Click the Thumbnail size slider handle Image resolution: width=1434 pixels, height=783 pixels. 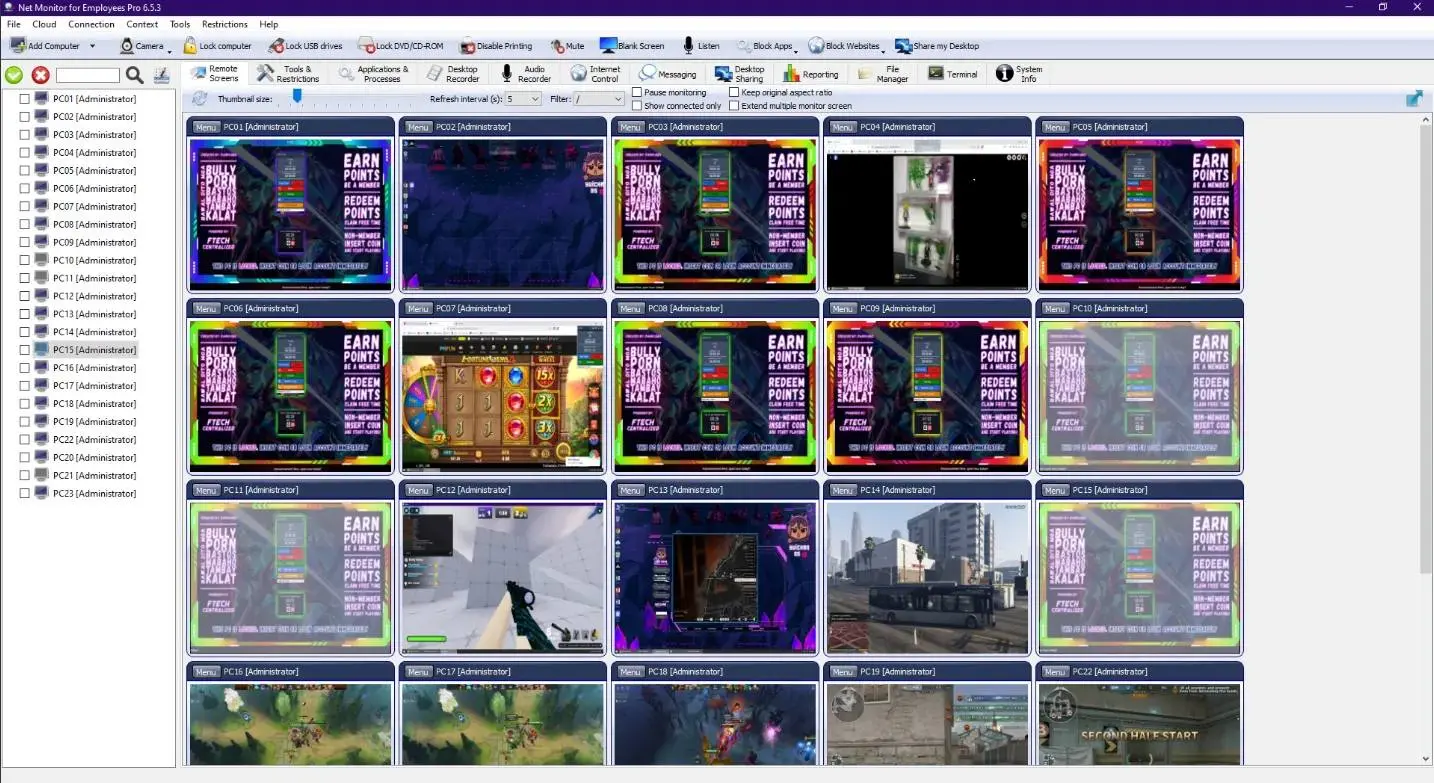coord(297,96)
